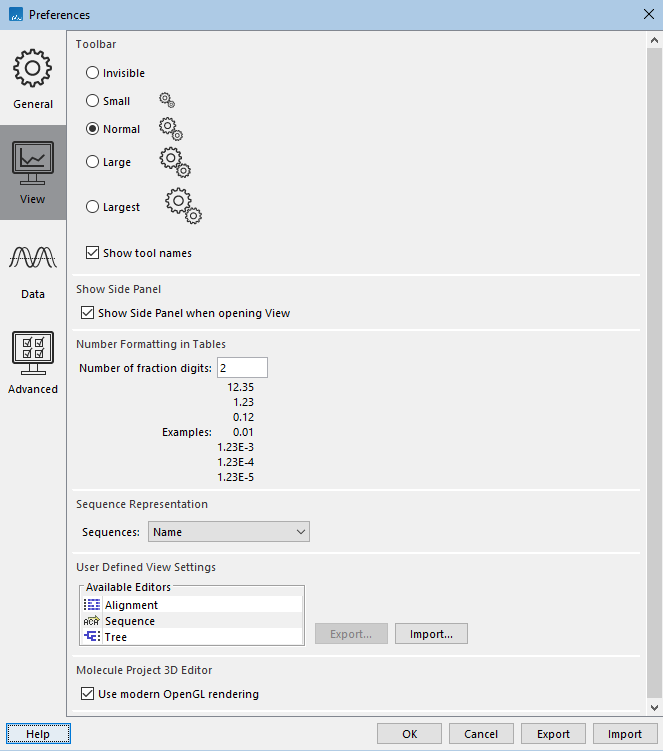
Task: Open the General preferences gear icon
Action: (x=33, y=69)
